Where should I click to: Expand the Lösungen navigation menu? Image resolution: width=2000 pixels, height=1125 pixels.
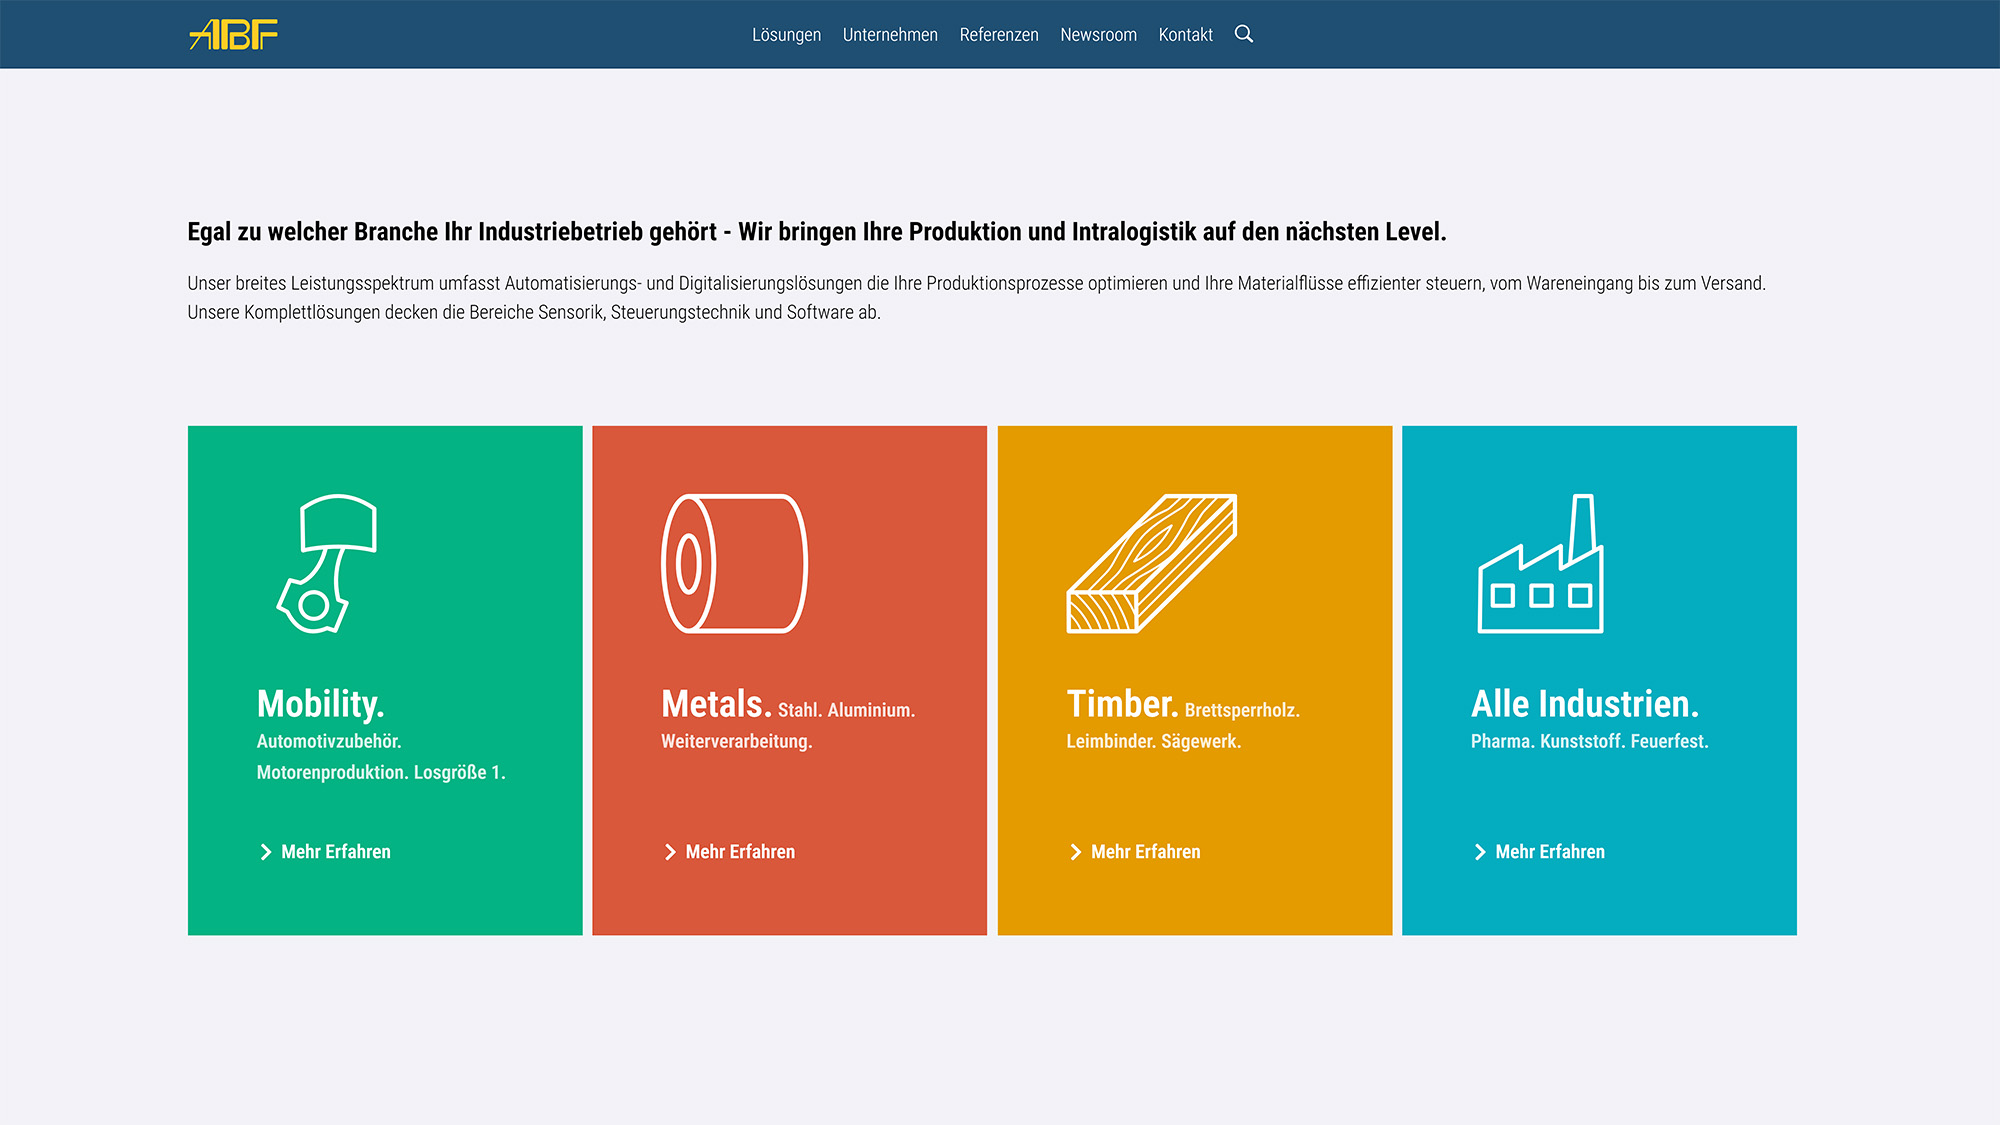[x=787, y=34]
